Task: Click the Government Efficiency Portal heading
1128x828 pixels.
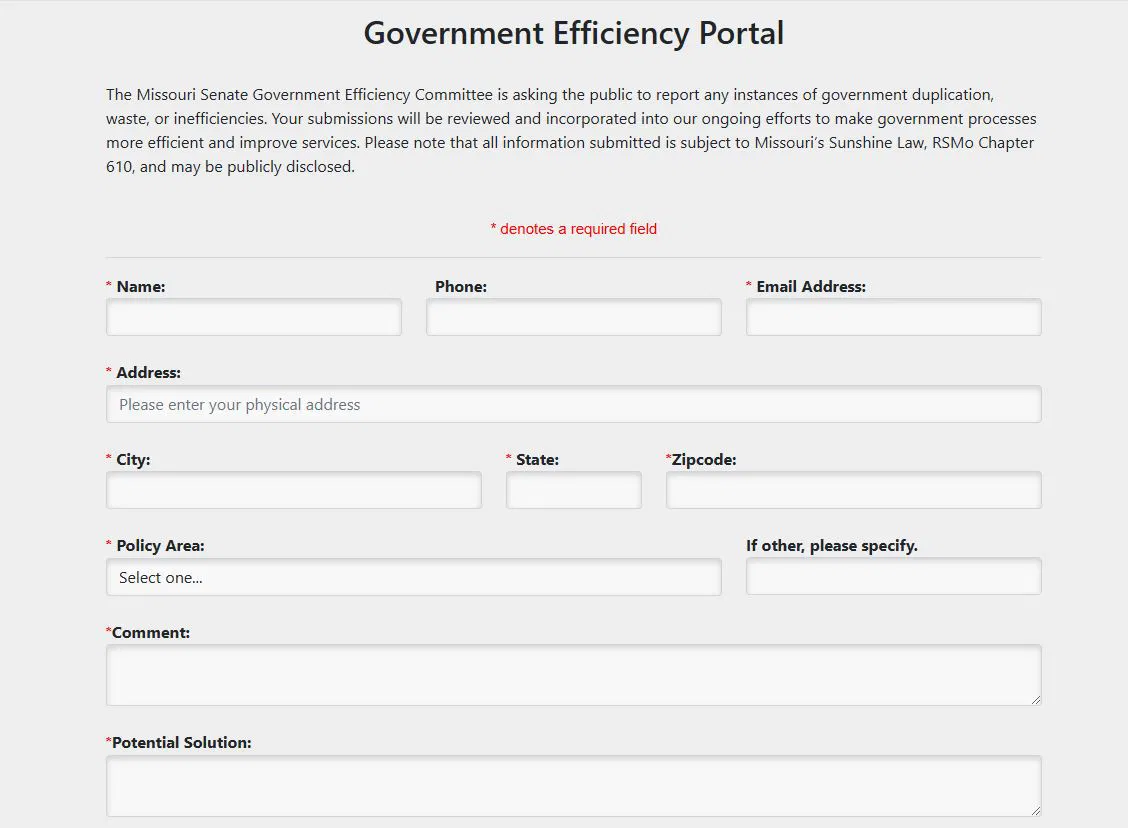Action: (573, 34)
